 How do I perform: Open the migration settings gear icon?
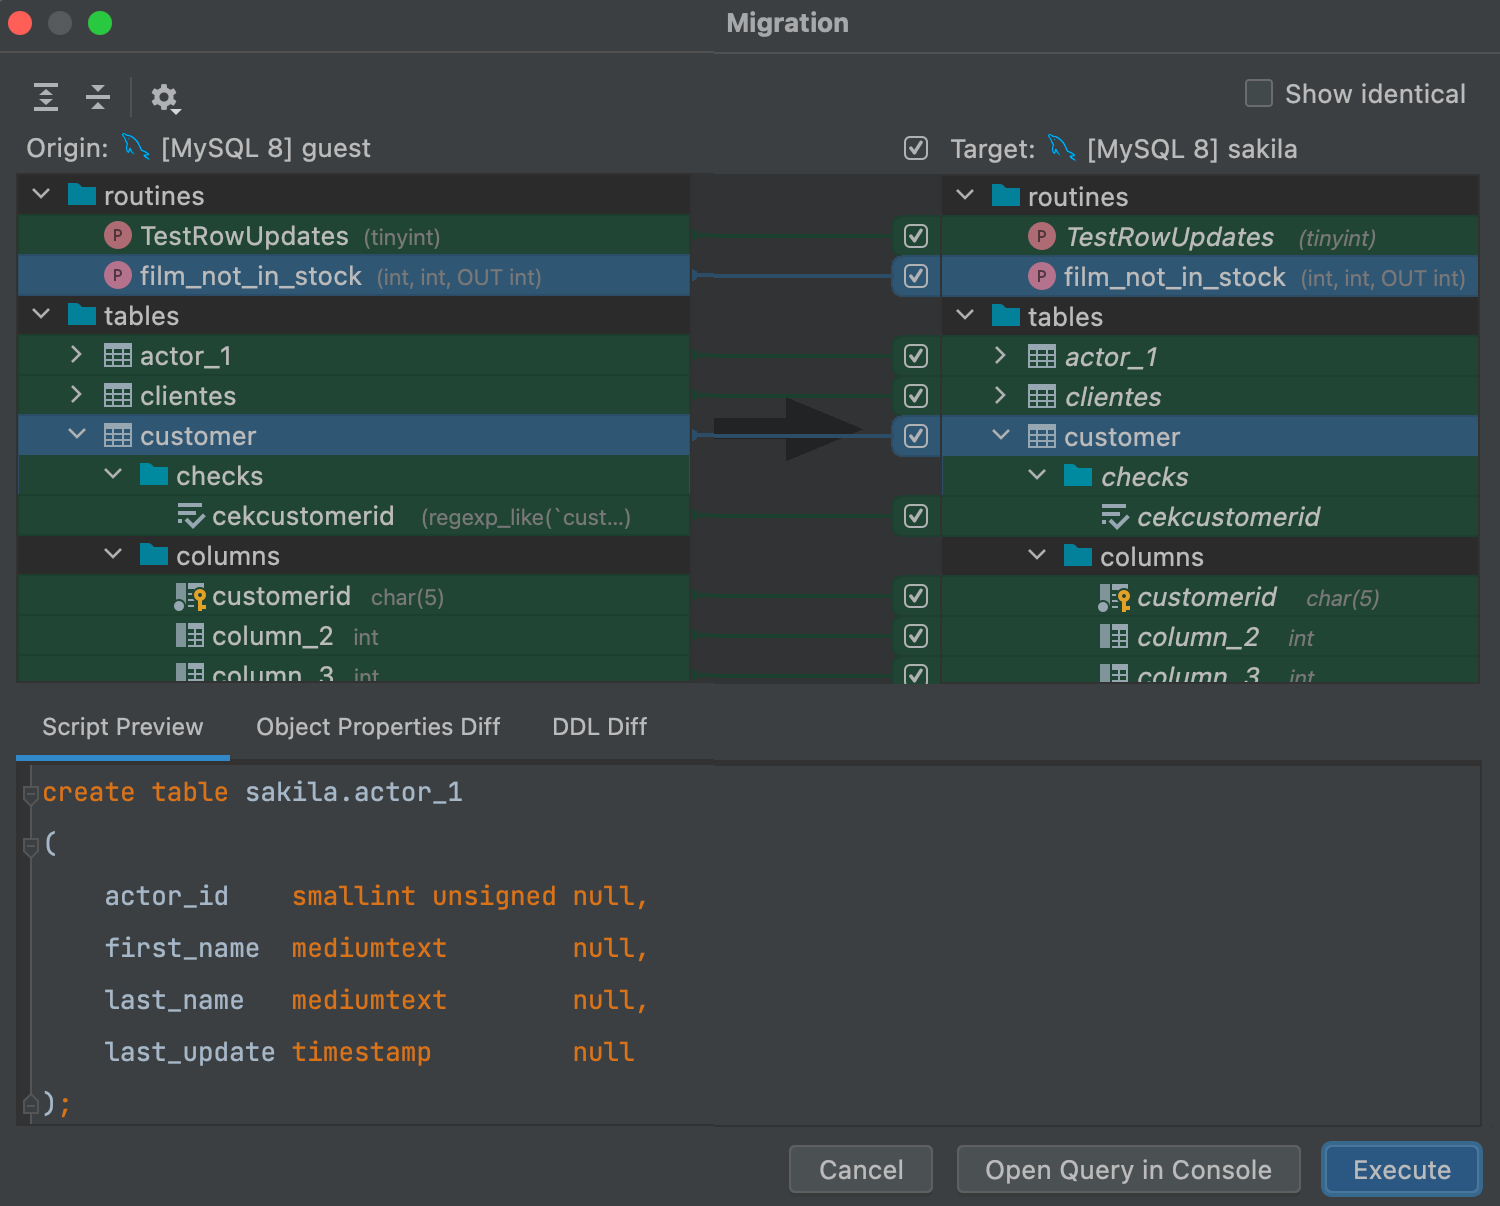point(164,97)
